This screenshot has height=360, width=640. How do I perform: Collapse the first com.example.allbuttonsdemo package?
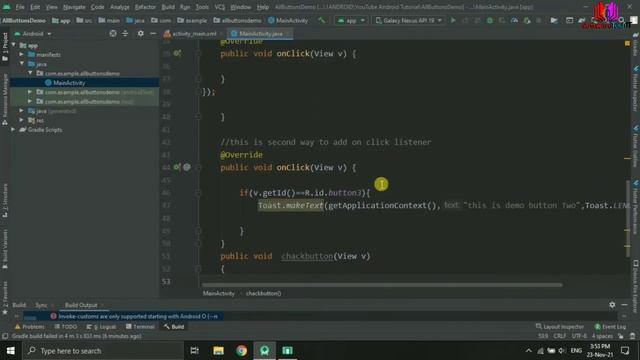coord(30,73)
